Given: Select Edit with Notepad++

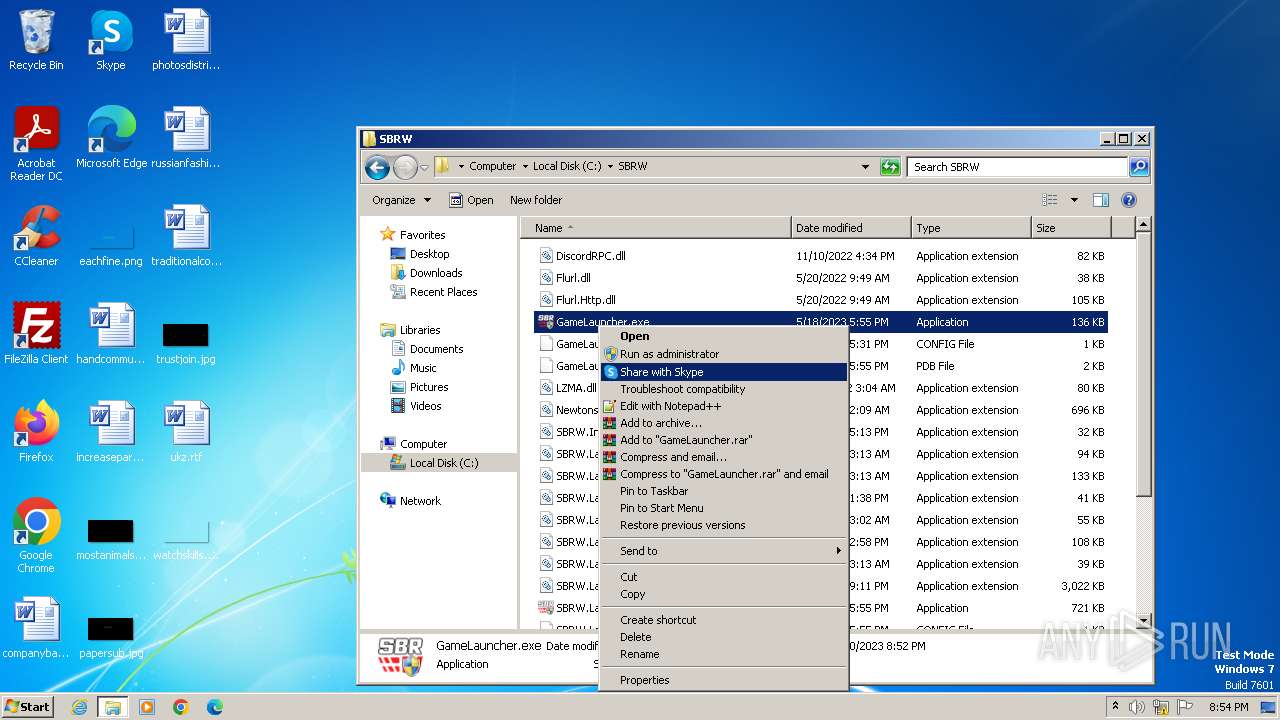Looking at the screenshot, I should [723, 406].
